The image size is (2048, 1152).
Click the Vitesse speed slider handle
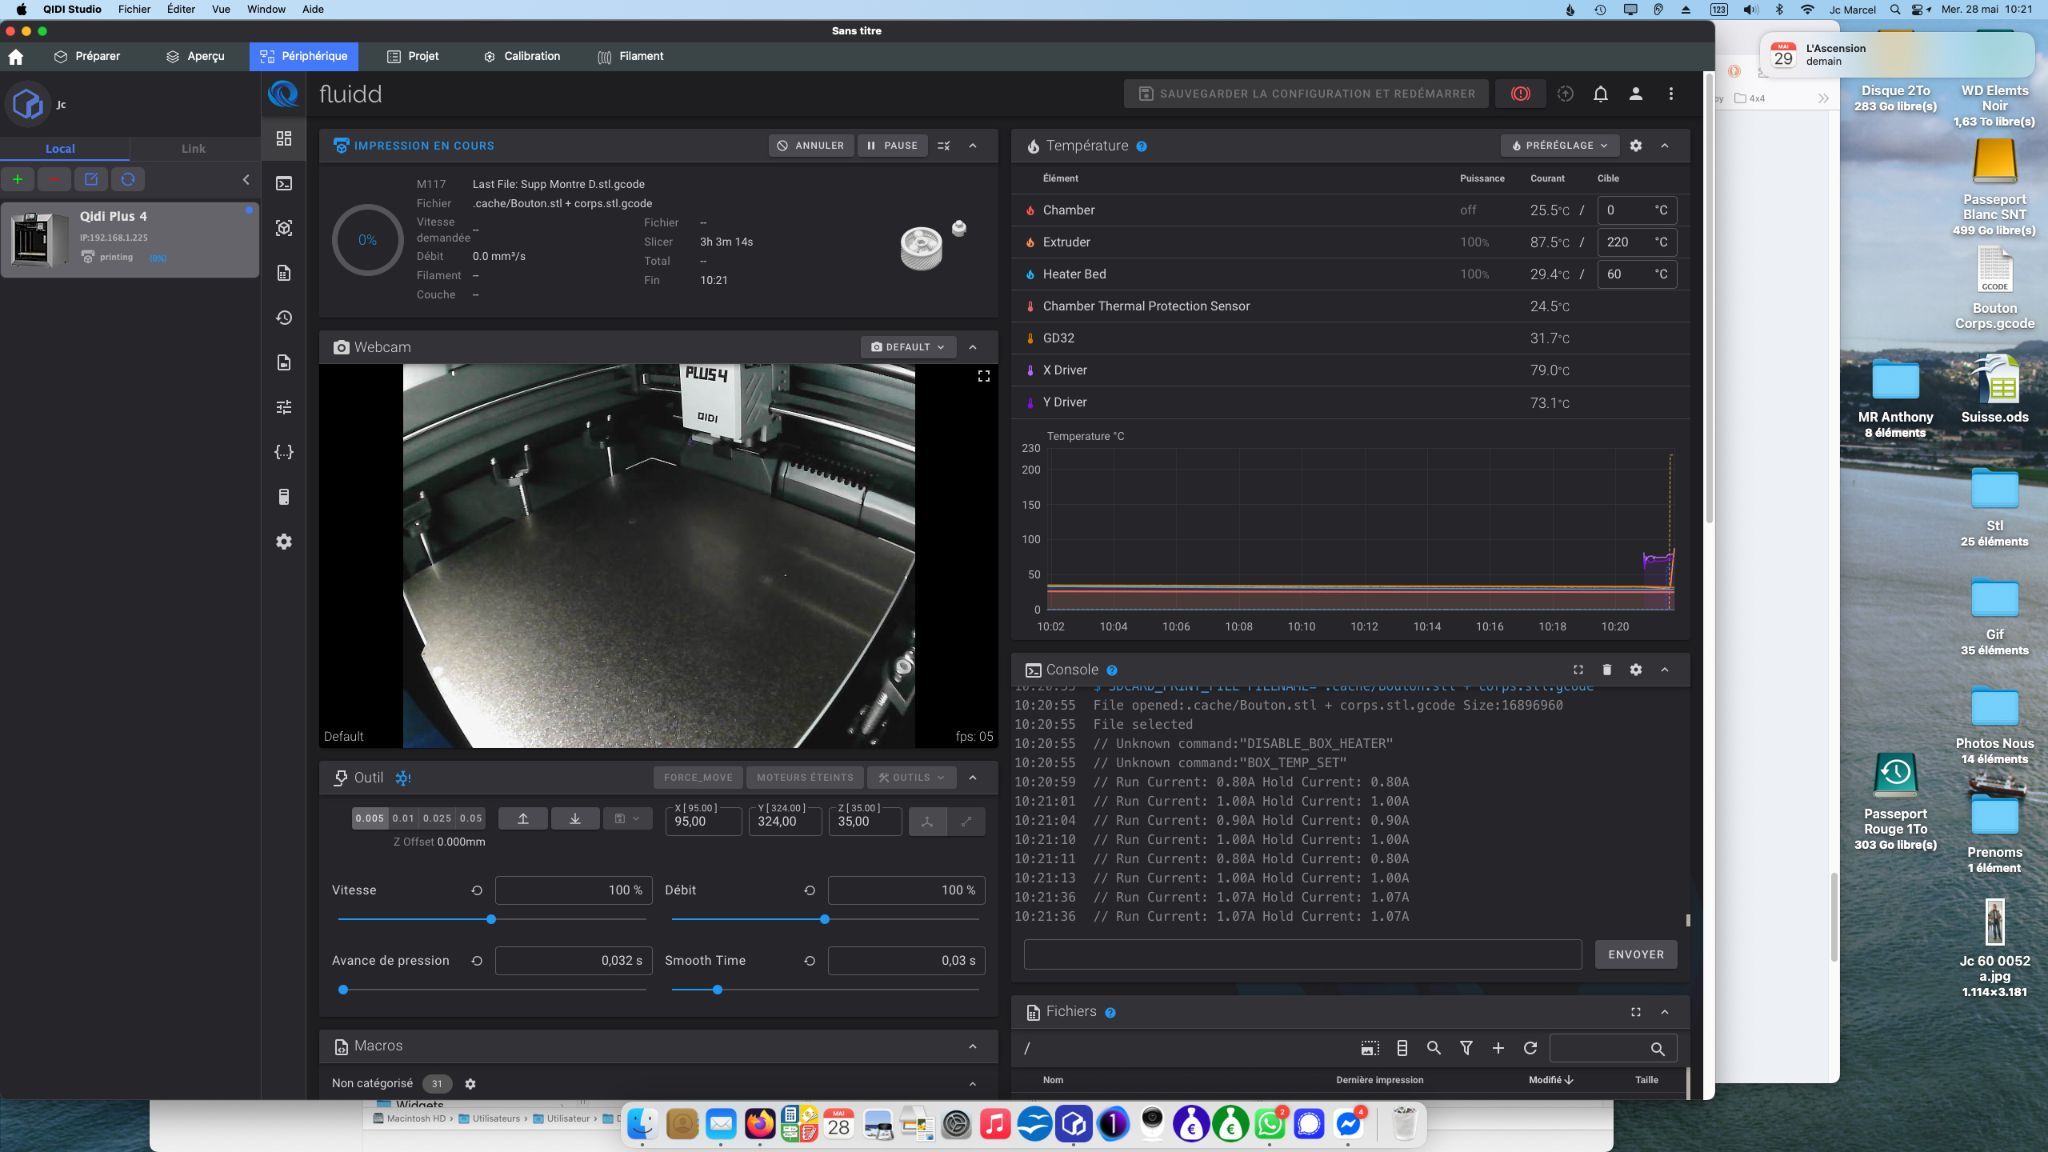[x=491, y=919]
